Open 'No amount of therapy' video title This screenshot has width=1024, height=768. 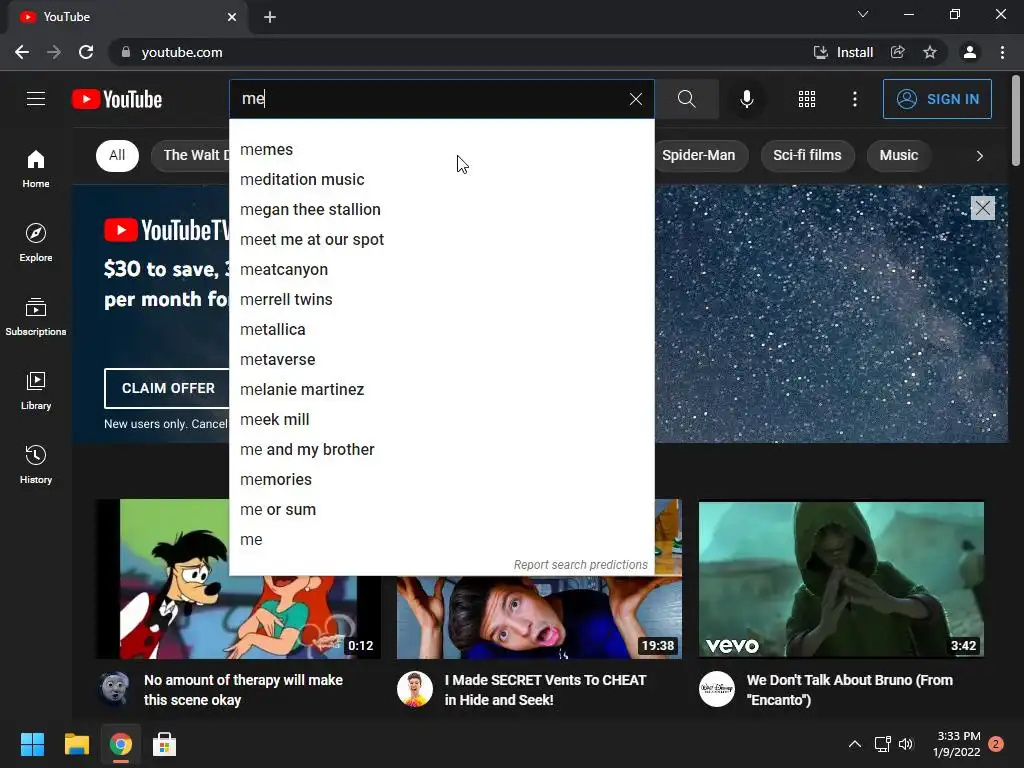243,690
